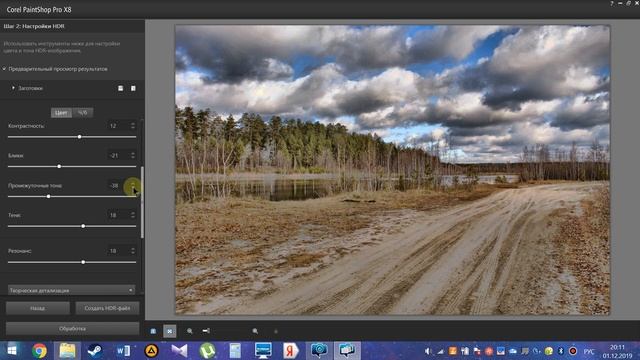Viewport: 640px width, 360px height.
Task: Open Yandex browser from taskbar
Action: coord(291,351)
